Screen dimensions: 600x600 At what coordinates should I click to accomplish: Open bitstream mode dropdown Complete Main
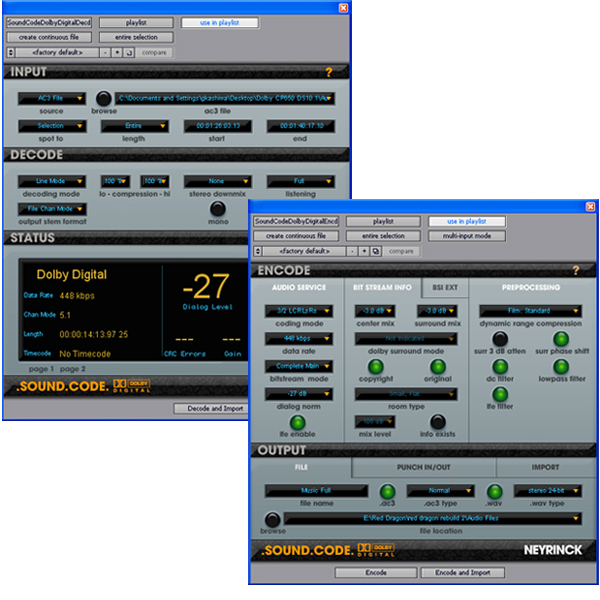[x=299, y=366]
